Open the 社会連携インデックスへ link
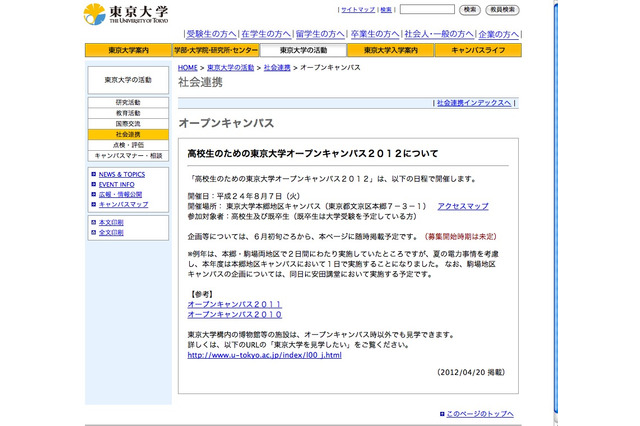Viewport: 640px width, 426px height. (x=473, y=103)
